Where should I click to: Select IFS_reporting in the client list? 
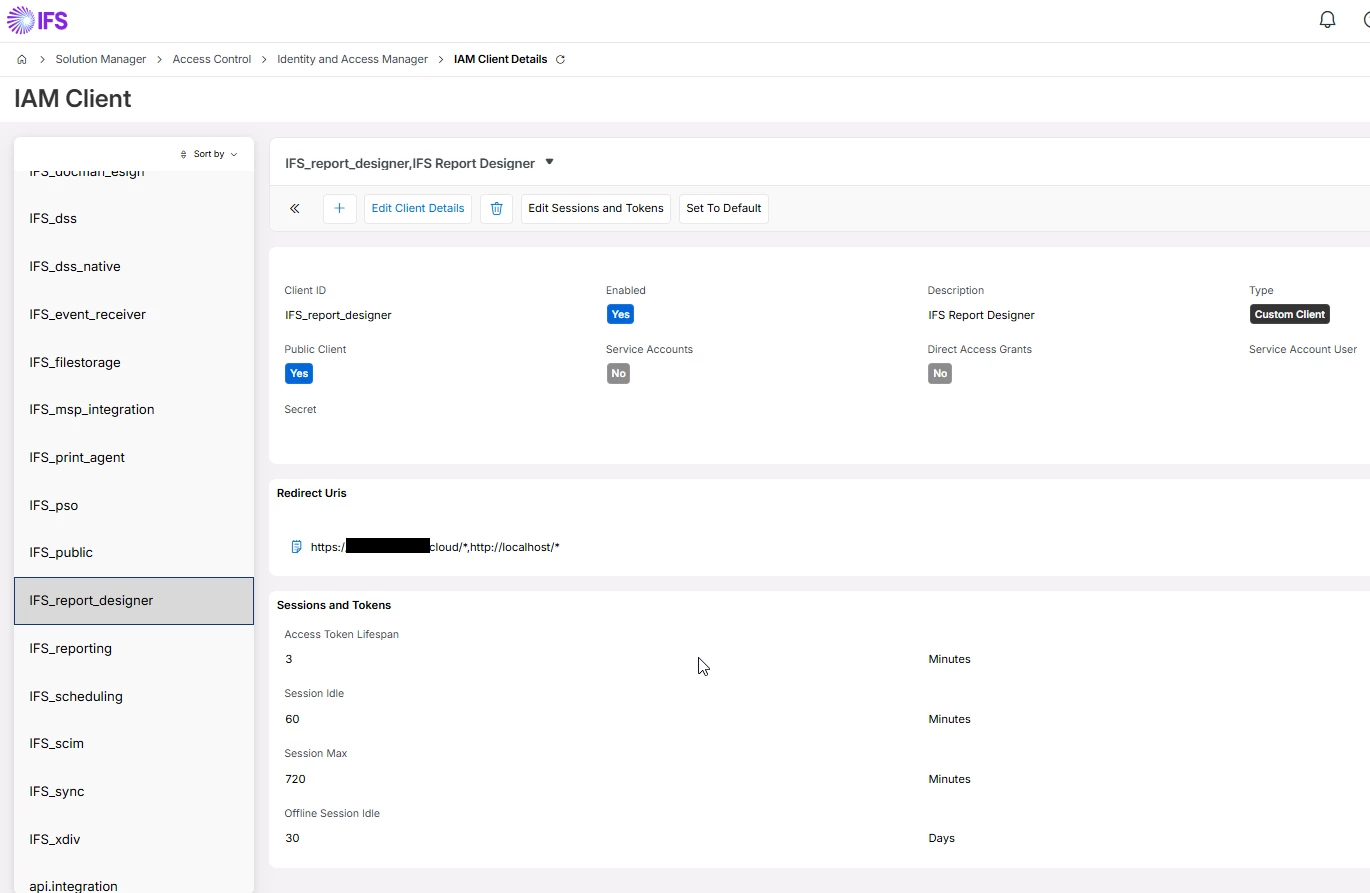(134, 648)
